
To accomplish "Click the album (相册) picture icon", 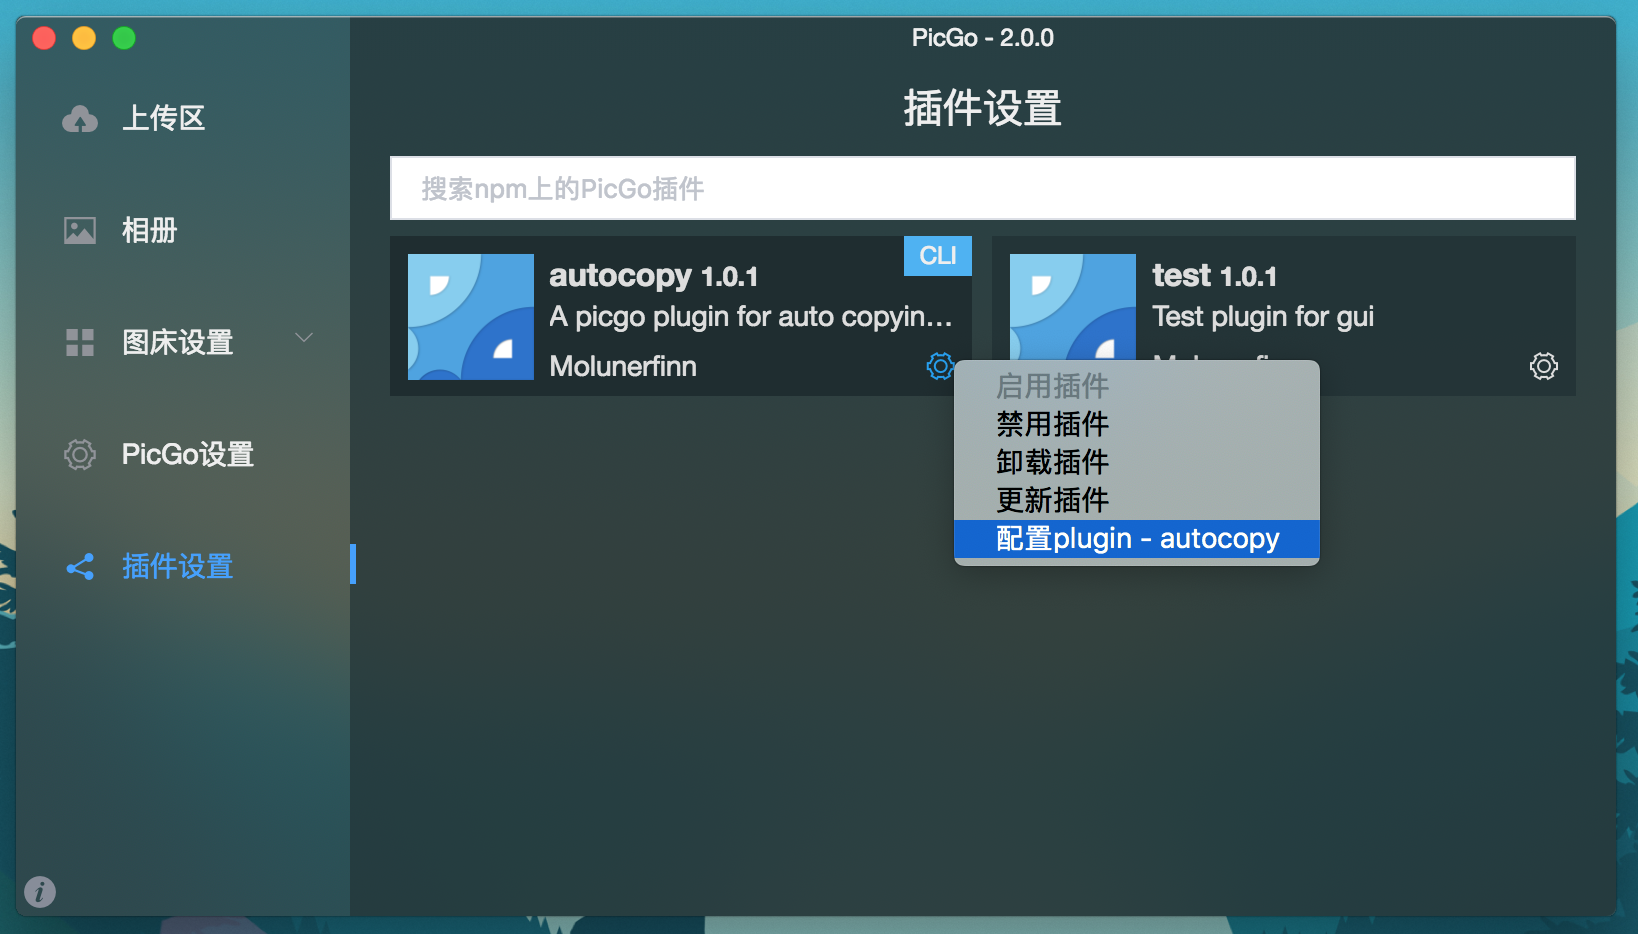I will [x=80, y=231].
